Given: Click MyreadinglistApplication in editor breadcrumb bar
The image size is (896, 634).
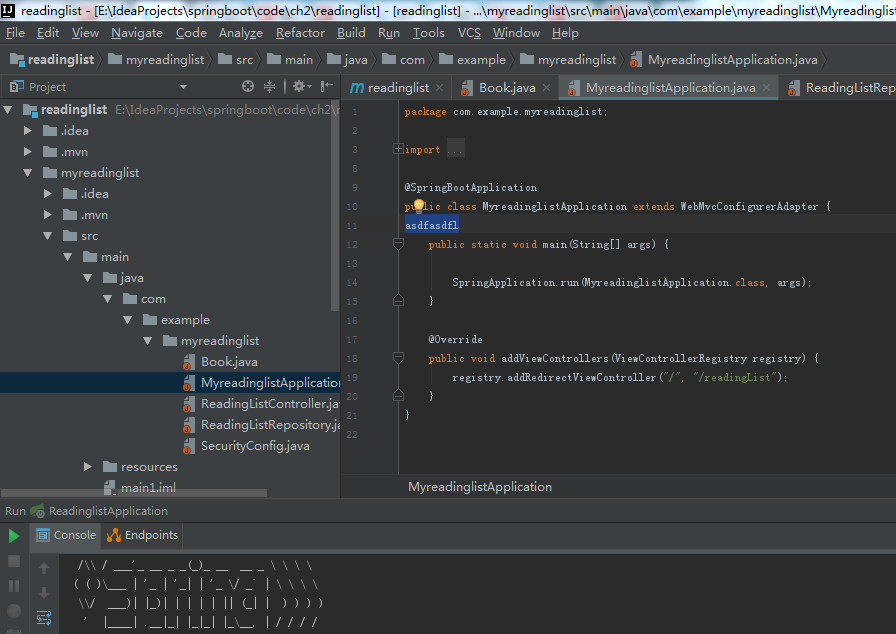Looking at the screenshot, I should pos(479,487).
